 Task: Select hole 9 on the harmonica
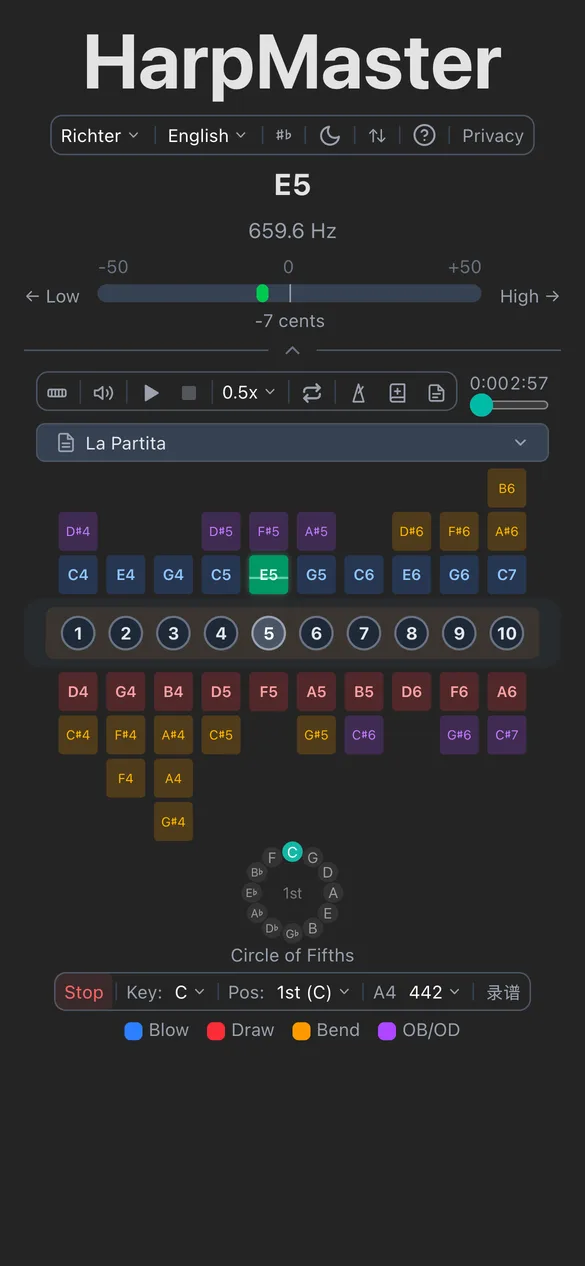(459, 633)
